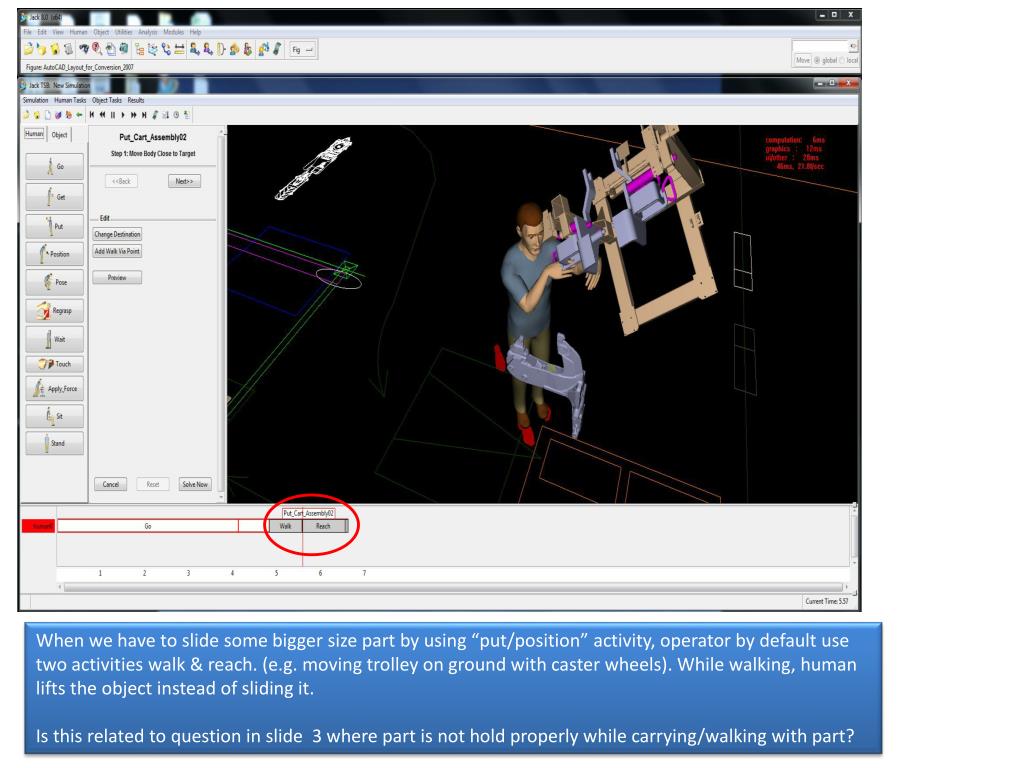The height and width of the screenshot is (768, 1024).
Task: Open the Human Tasks menu
Action: [x=70, y=100]
